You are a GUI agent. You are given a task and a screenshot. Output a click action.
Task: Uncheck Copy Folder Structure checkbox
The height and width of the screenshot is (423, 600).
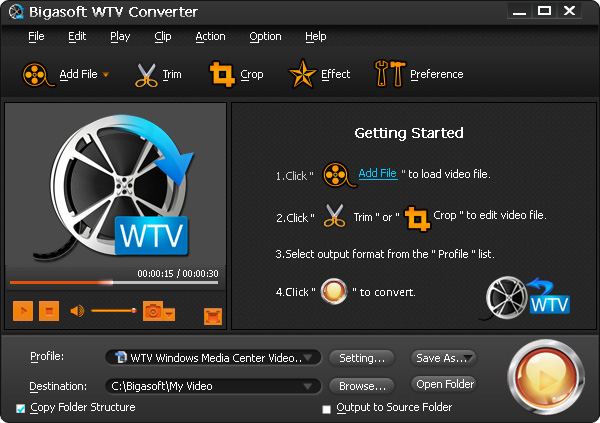point(21,408)
